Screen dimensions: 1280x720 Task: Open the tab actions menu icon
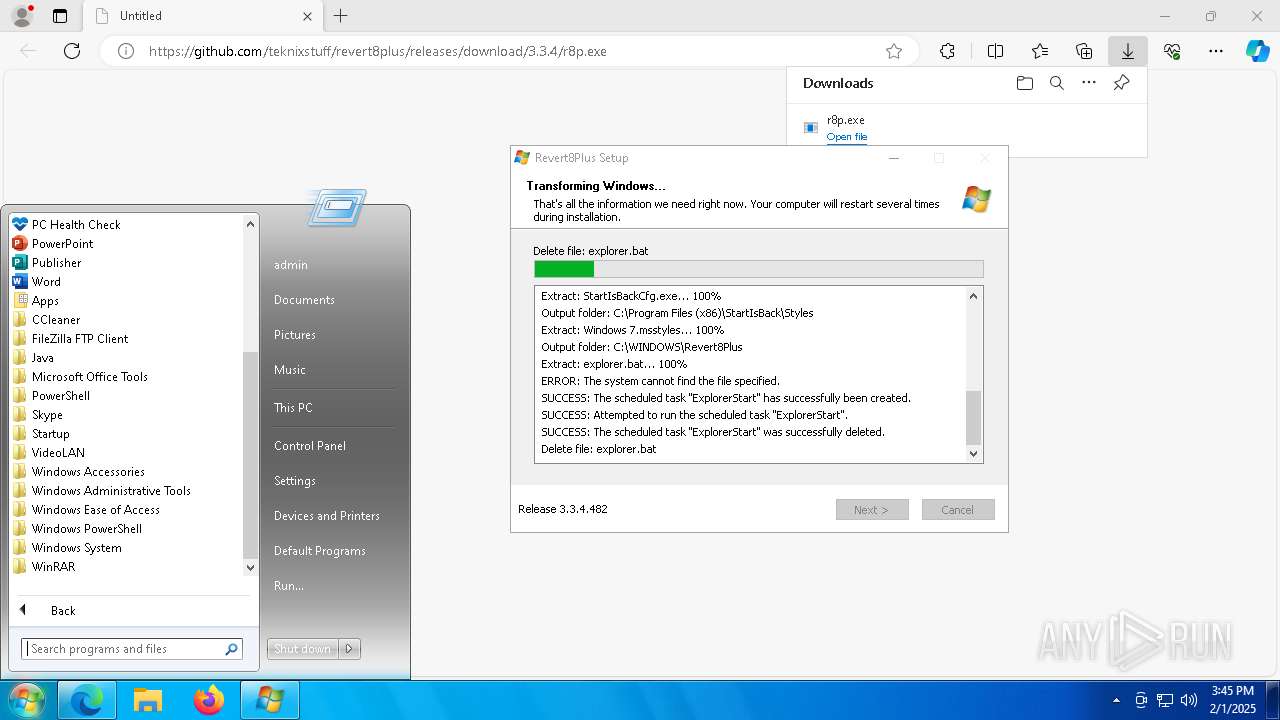60,16
